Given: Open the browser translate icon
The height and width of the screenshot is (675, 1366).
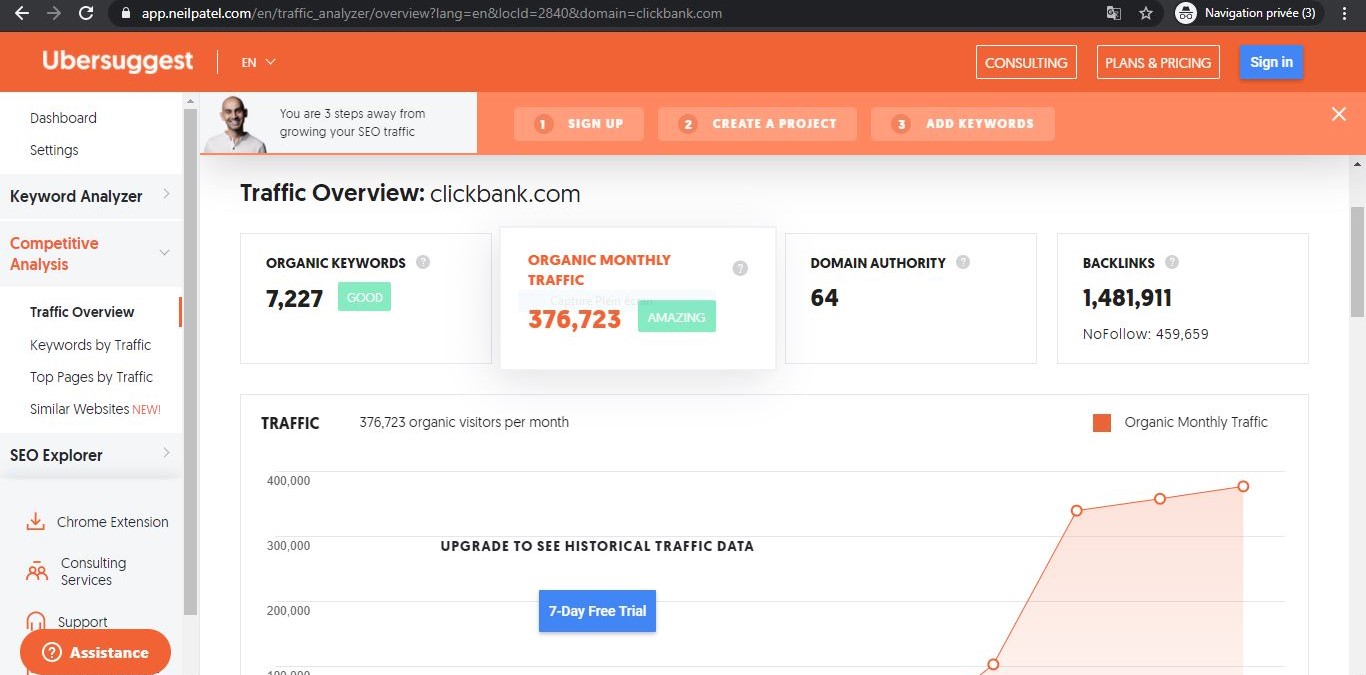Looking at the screenshot, I should click(x=1113, y=13).
